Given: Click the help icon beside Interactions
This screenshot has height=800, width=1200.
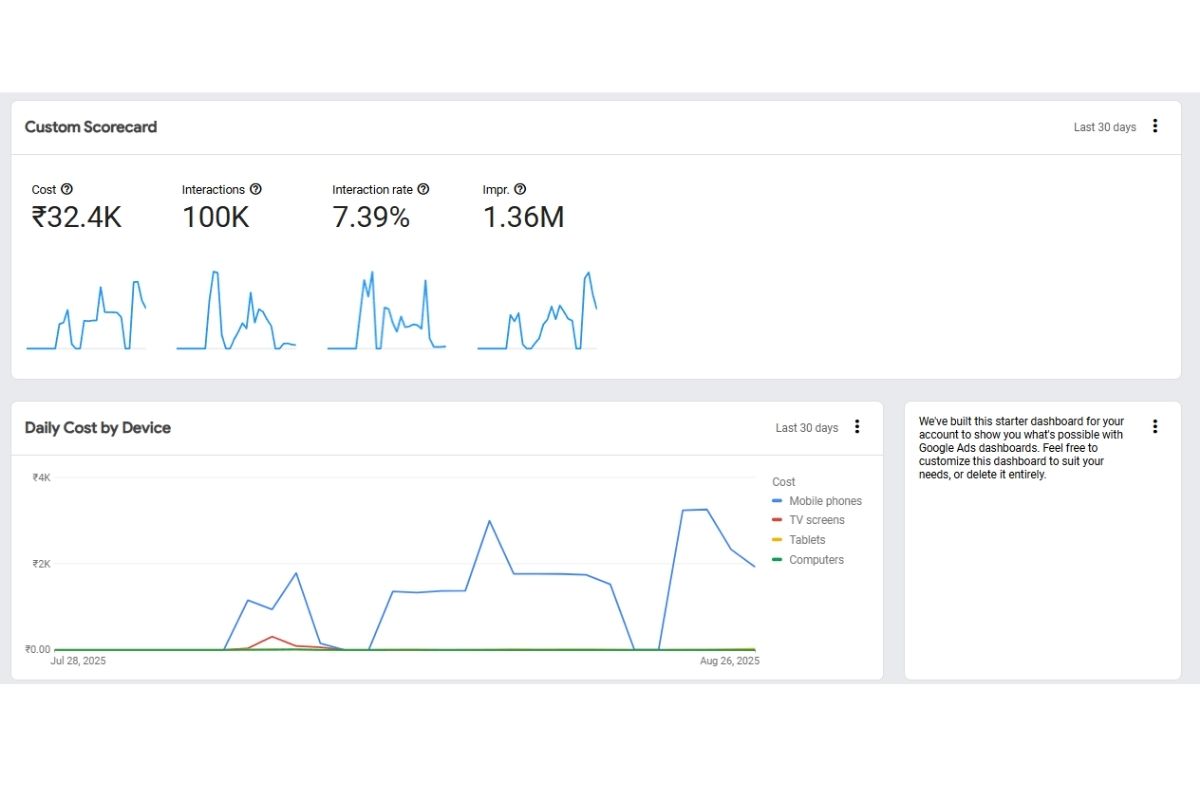Looking at the screenshot, I should tap(256, 189).
